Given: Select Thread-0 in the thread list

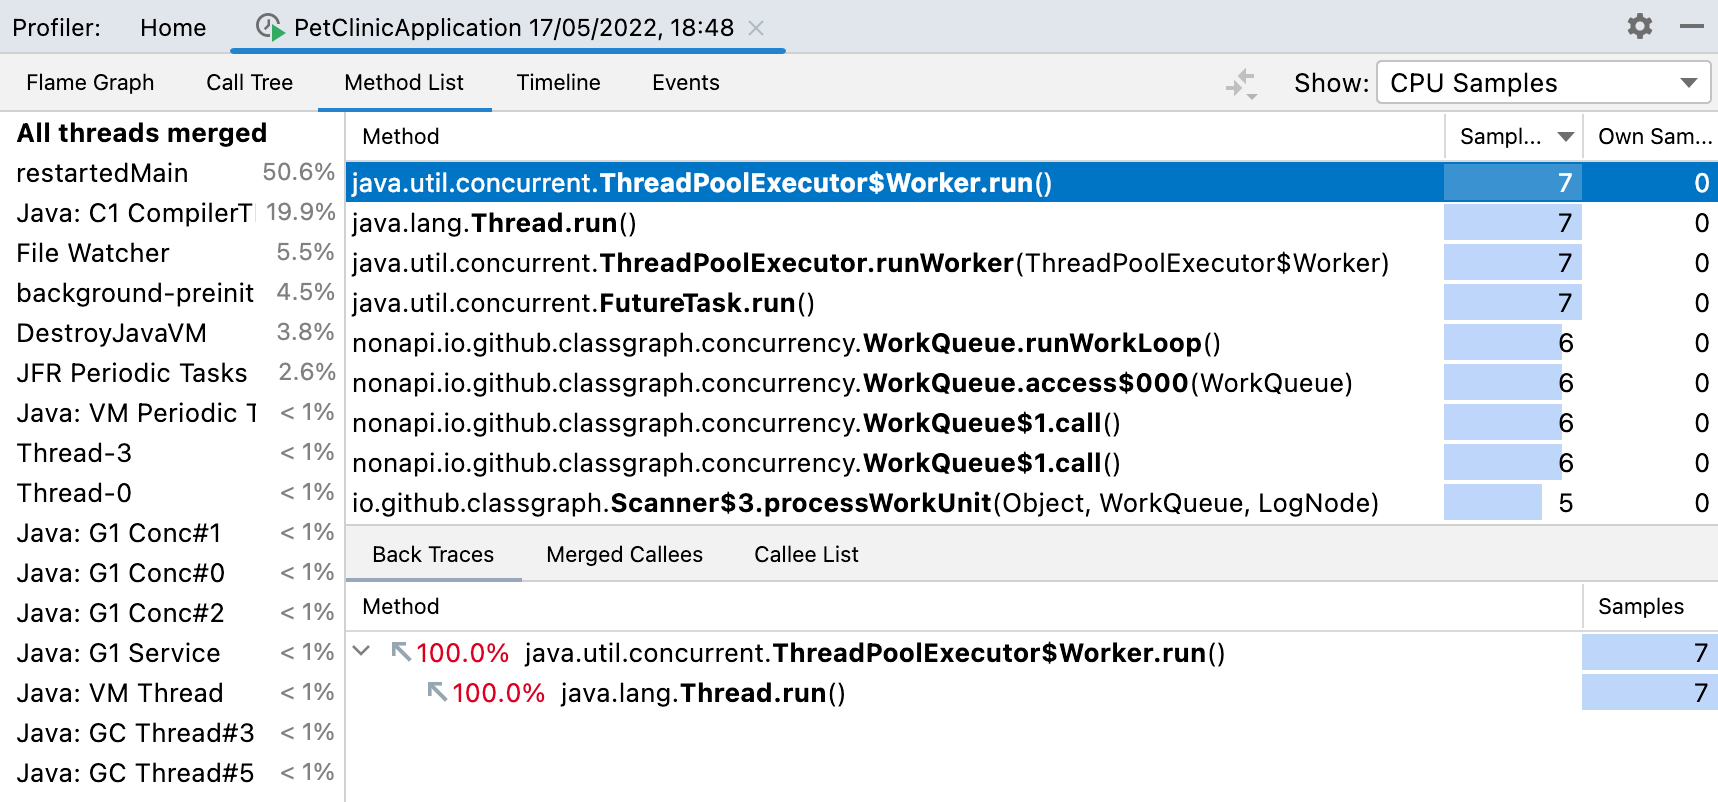Looking at the screenshot, I should click(172, 493).
